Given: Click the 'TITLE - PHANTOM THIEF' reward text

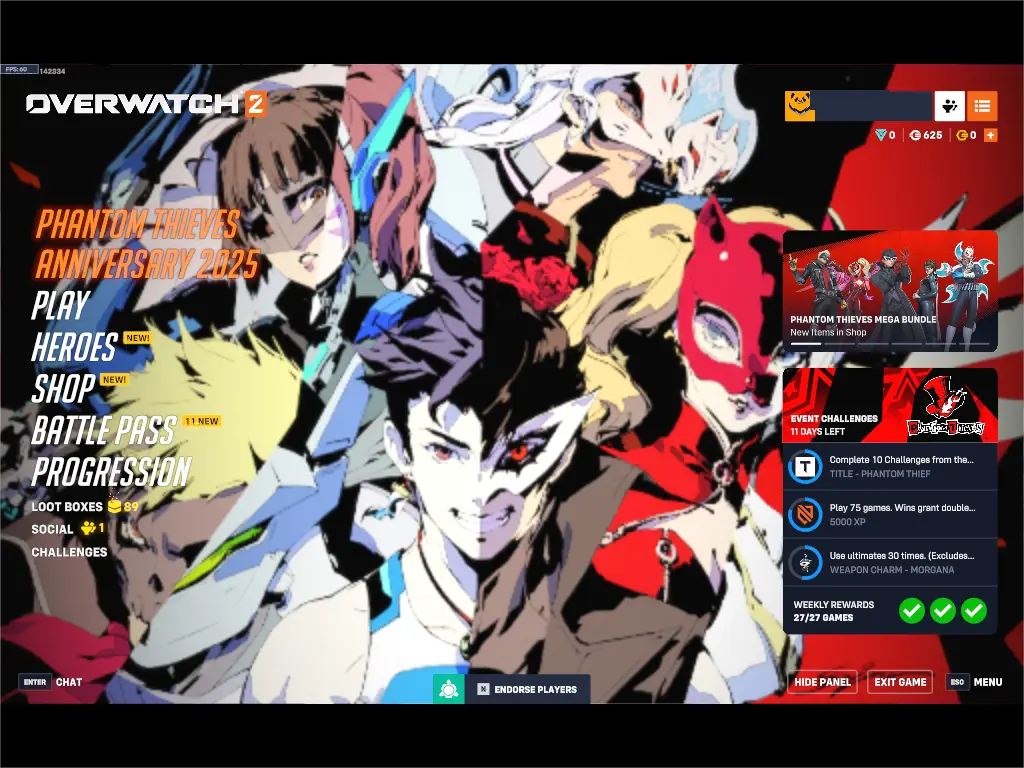Looking at the screenshot, I should click(880, 474).
